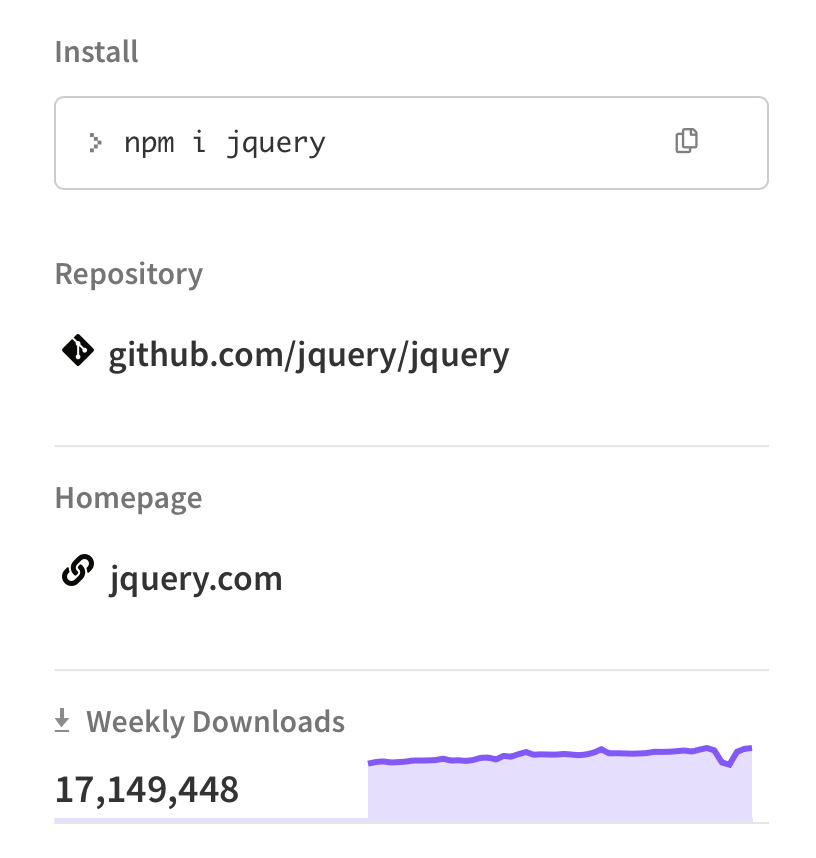
Task: Click the right end of the sparkline
Action: coord(749,748)
